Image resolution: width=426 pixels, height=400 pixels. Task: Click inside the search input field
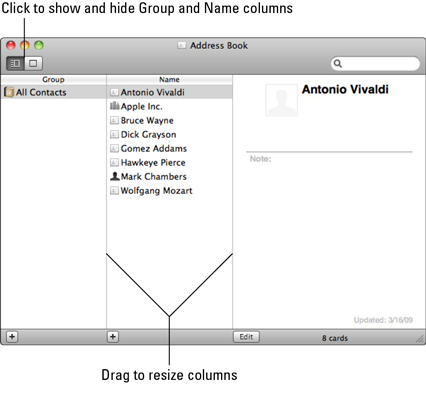pyautogui.click(x=380, y=63)
